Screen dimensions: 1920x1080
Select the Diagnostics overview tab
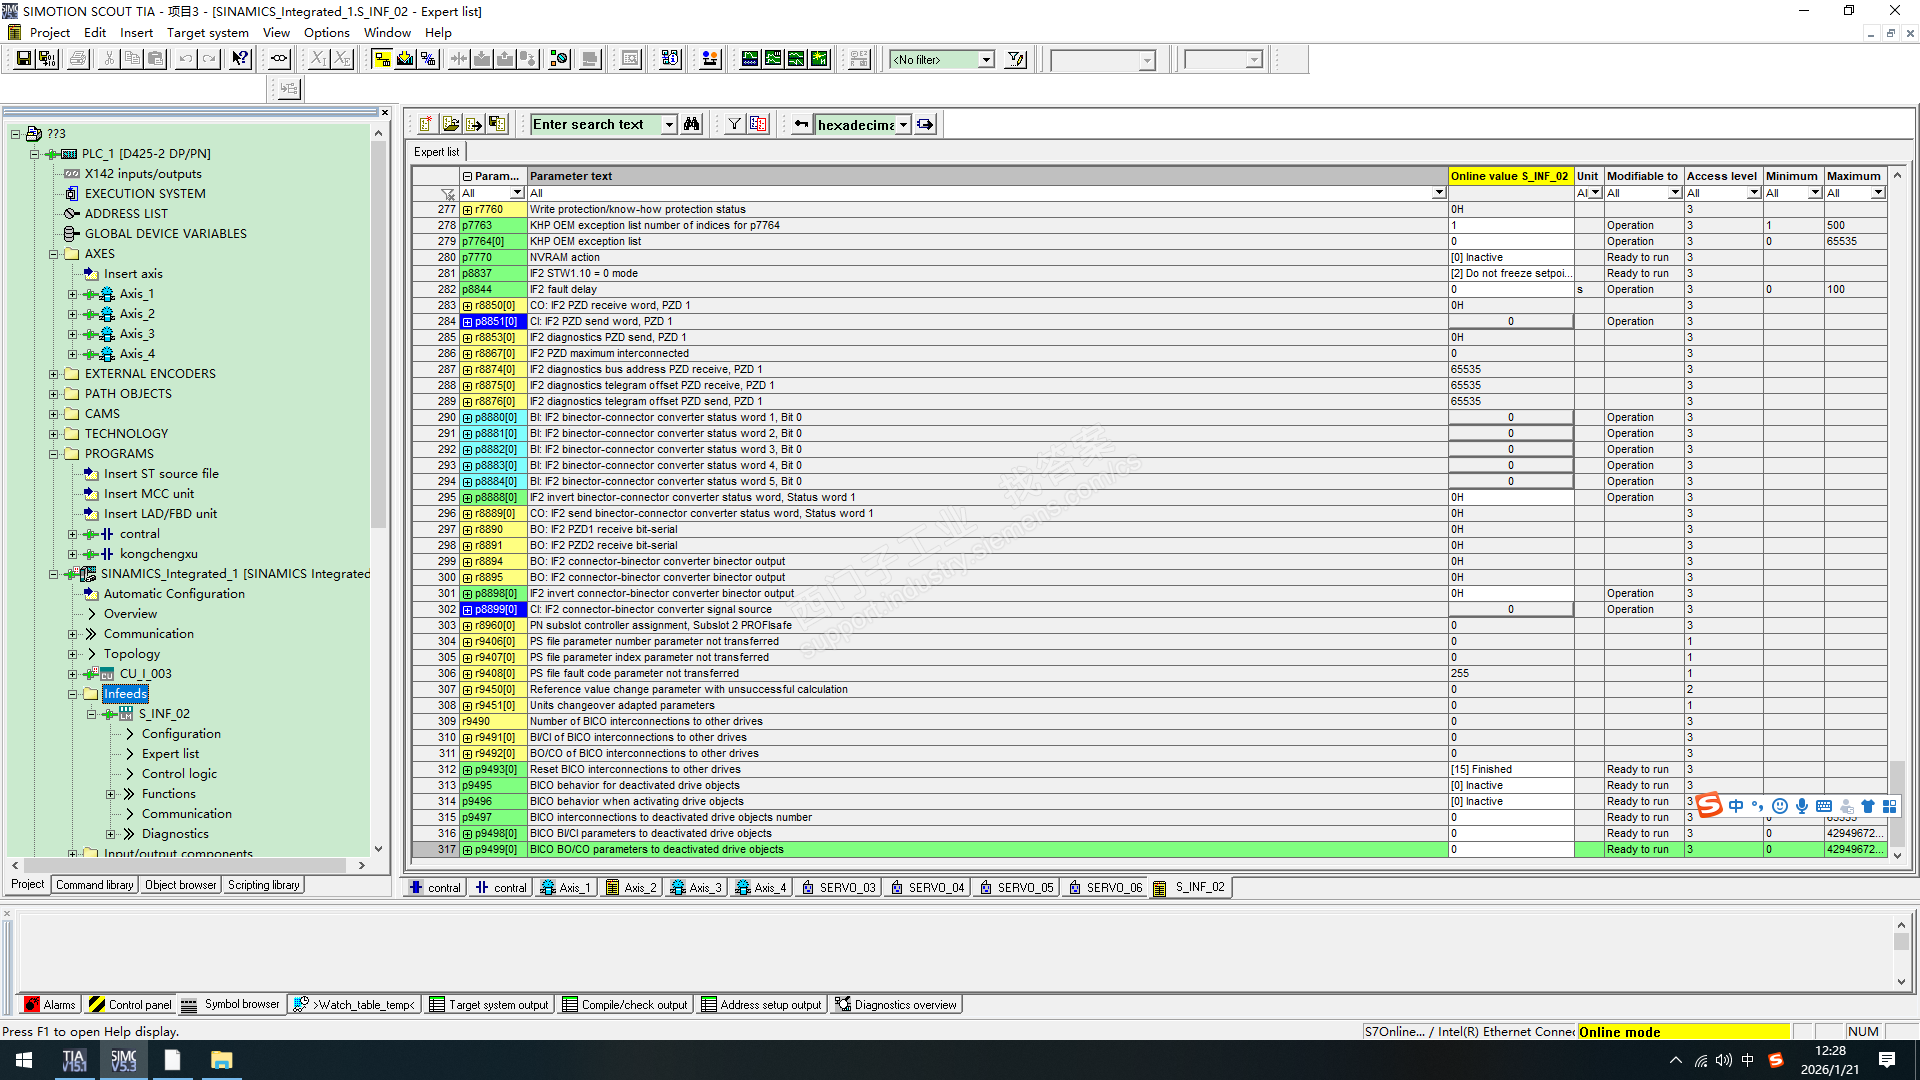coord(897,1005)
